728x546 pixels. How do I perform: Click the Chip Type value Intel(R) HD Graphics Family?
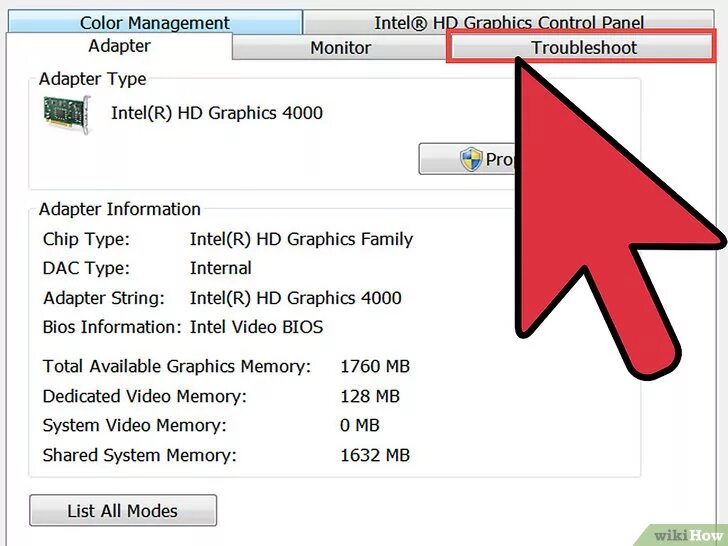click(x=301, y=239)
